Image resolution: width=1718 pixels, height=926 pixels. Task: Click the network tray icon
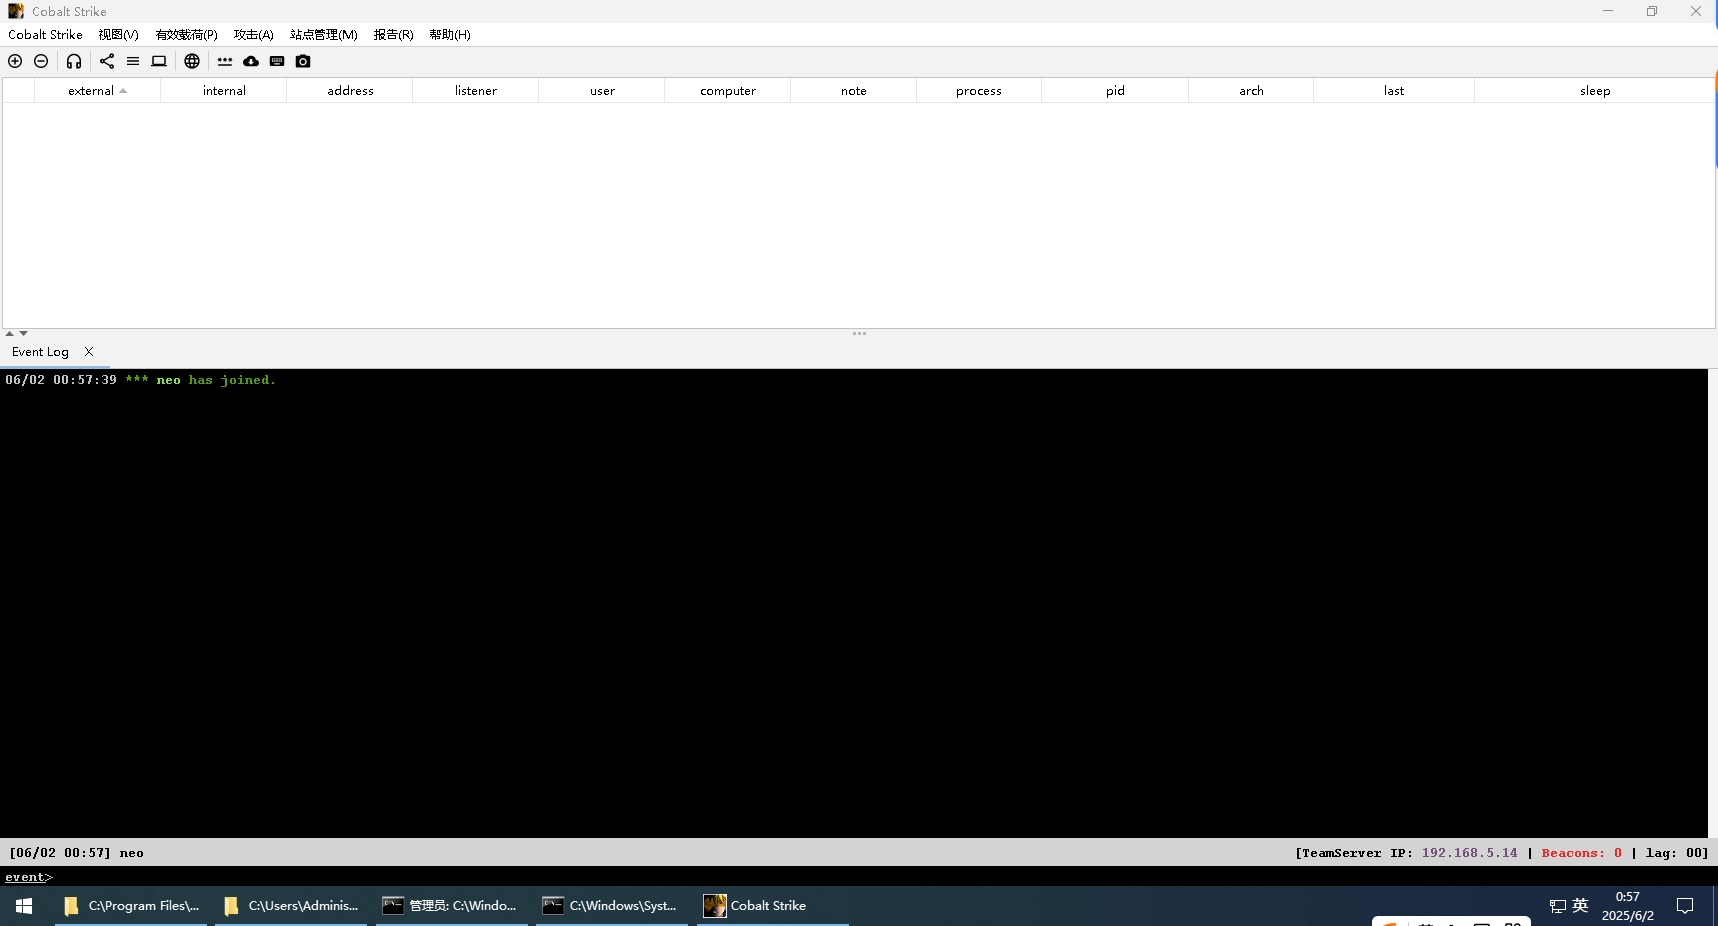[1558, 906]
